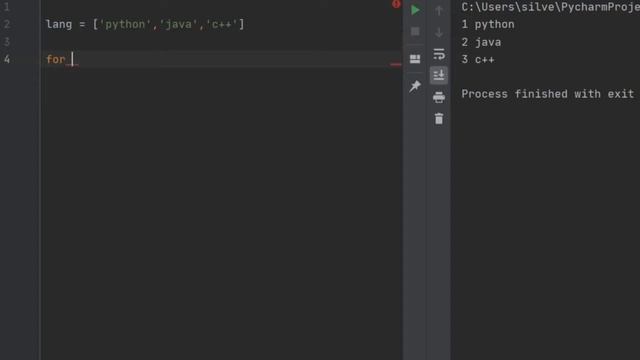Restore layout icon in run toolbar
640x360 pixels.
[415, 59]
